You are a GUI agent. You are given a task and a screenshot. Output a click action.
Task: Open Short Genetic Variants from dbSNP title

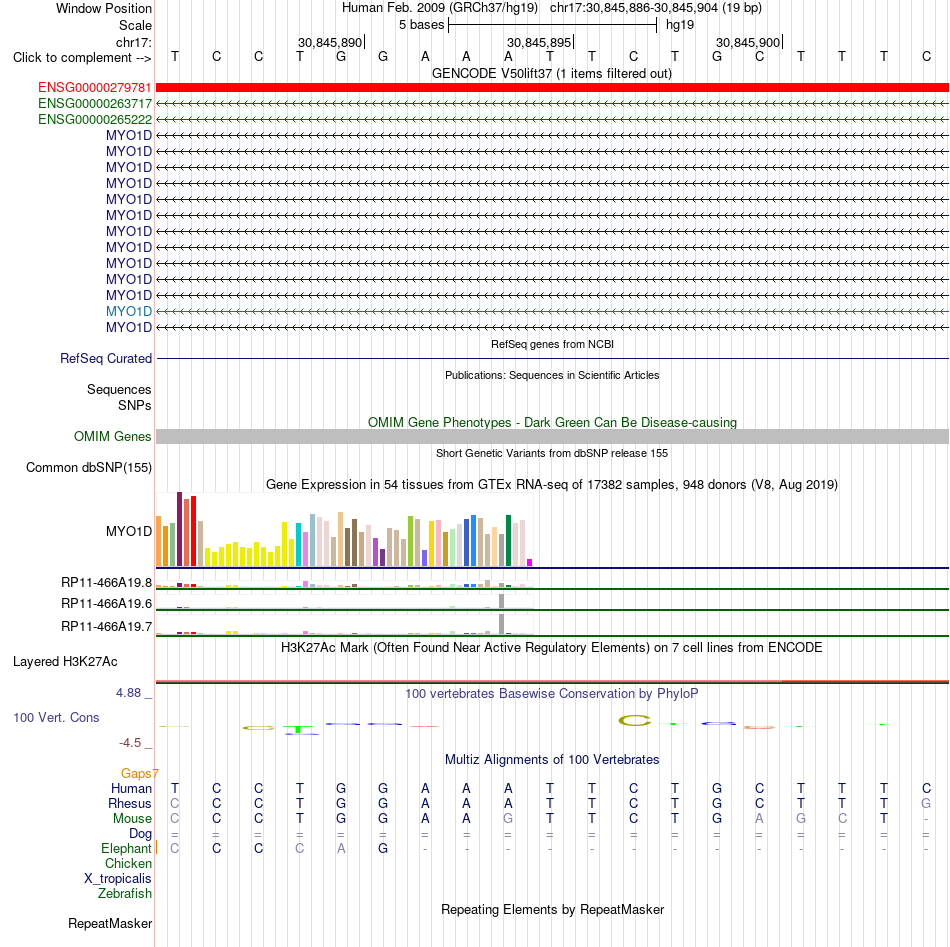tap(552, 453)
